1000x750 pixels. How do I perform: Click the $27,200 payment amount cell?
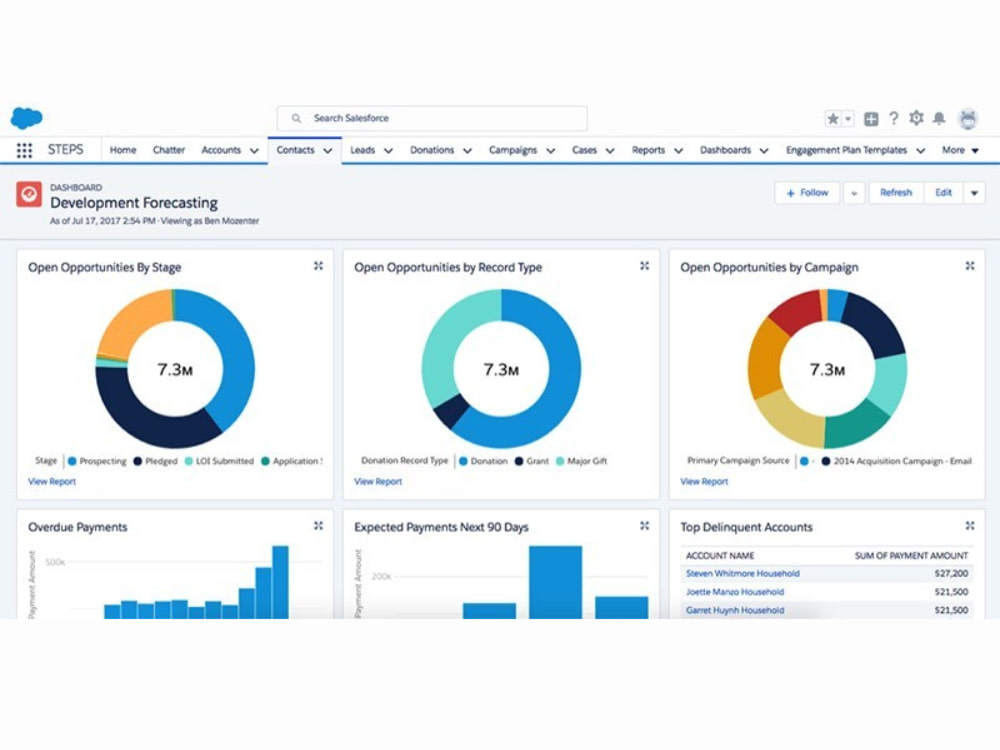coord(951,573)
